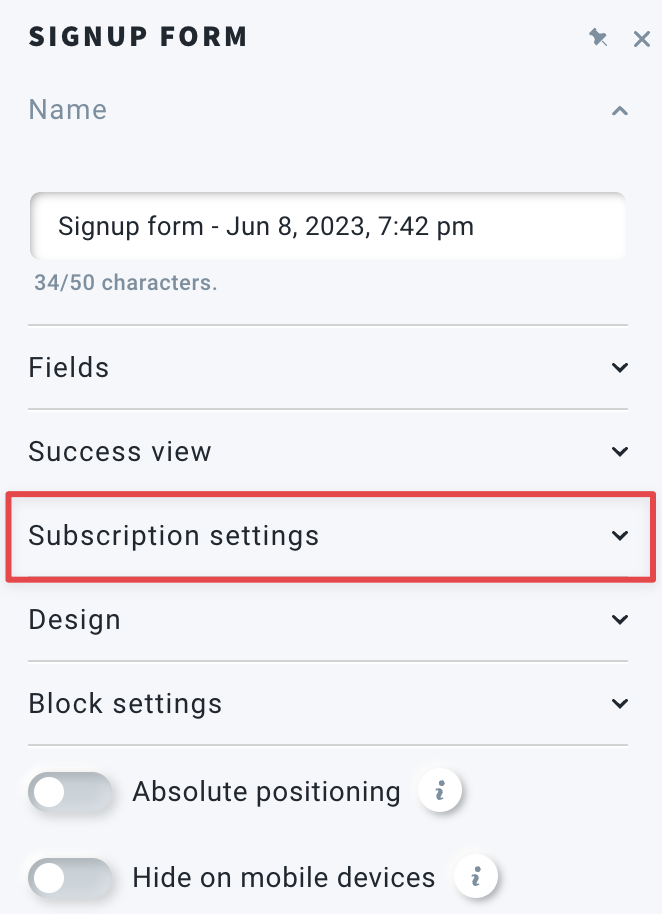The height and width of the screenshot is (914, 662).
Task: Click the 34/50 characters counter text
Action: tap(125, 283)
